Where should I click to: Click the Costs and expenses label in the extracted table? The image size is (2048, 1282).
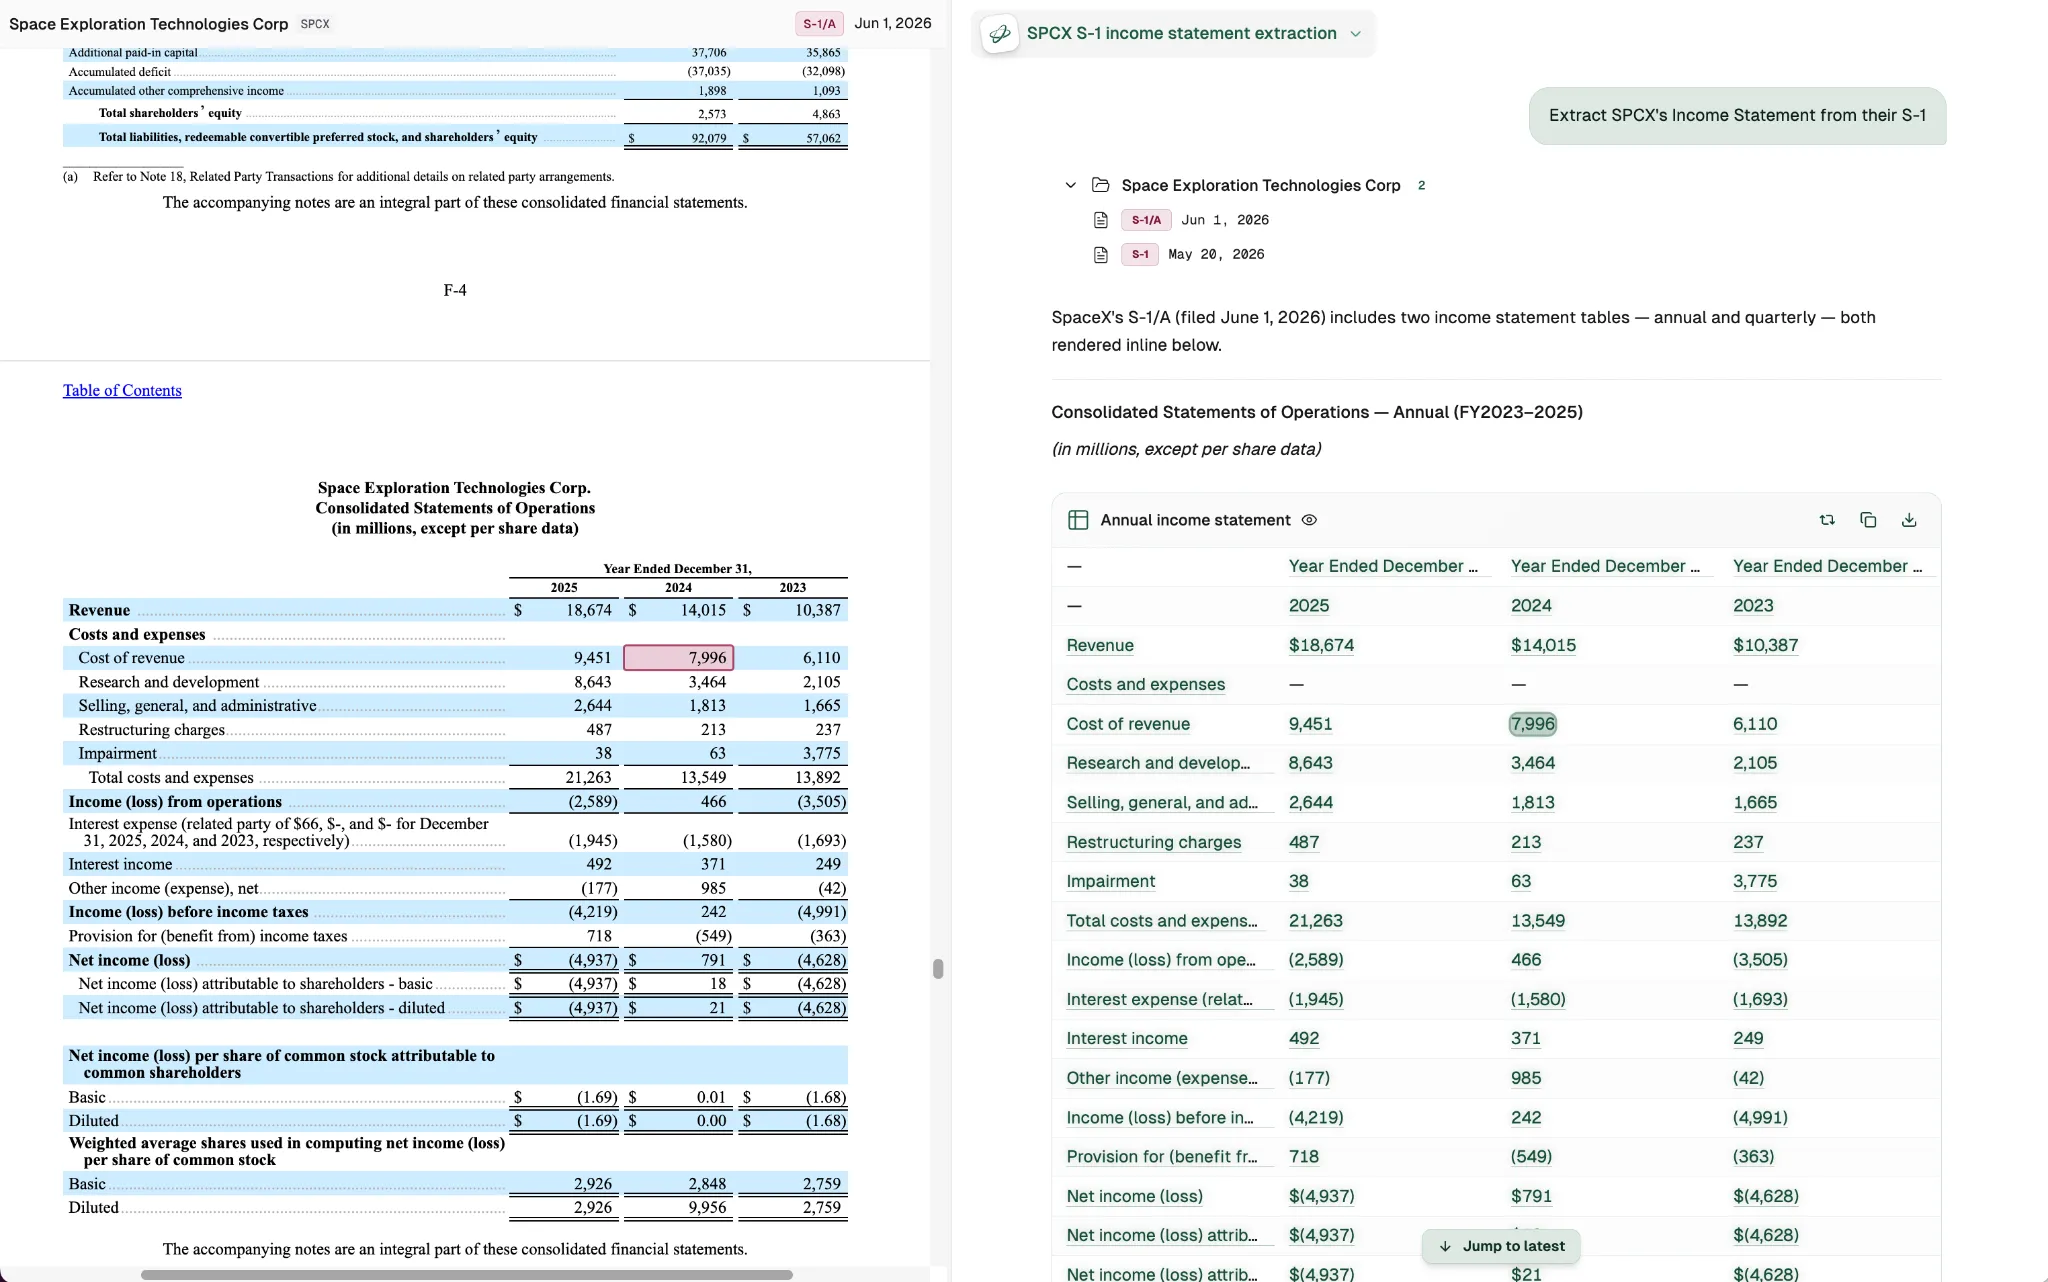(1145, 685)
